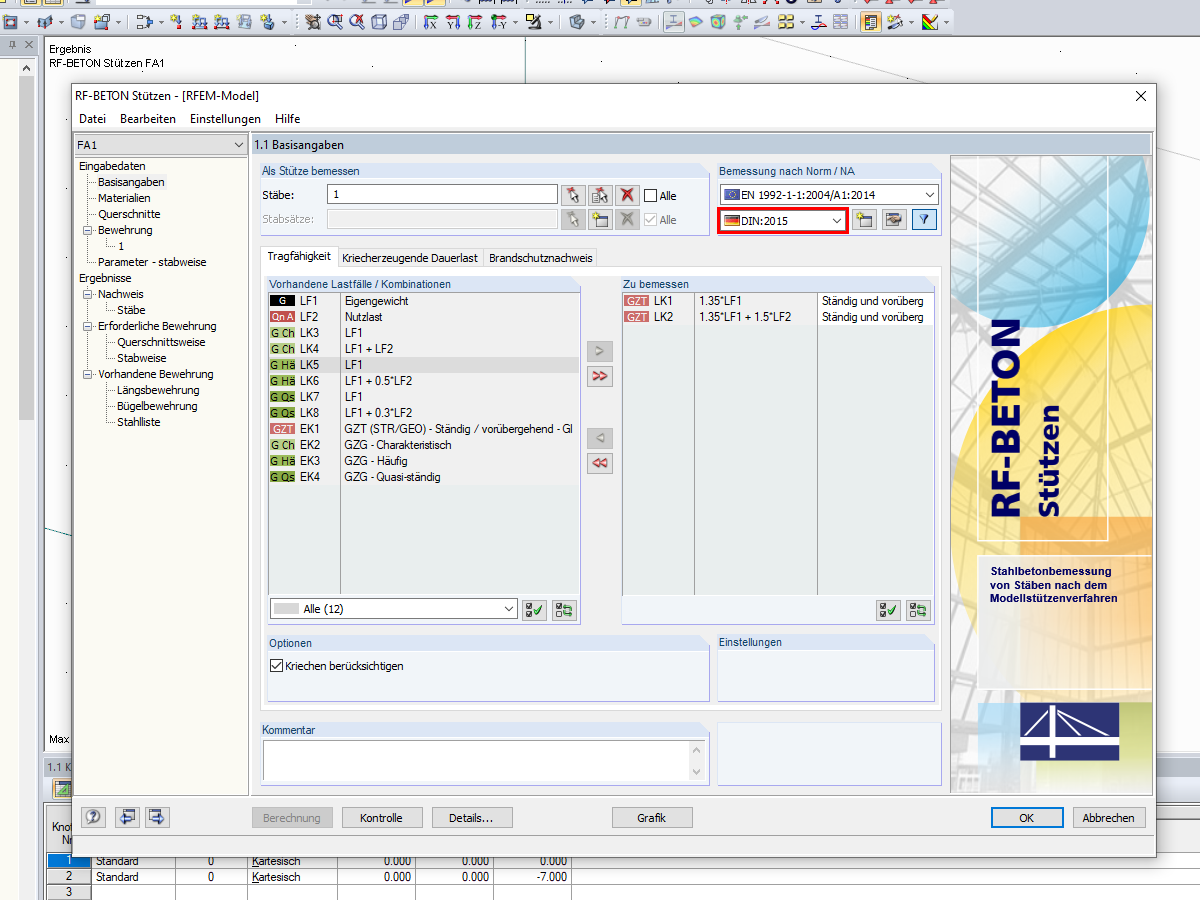Image resolution: width=1200 pixels, height=900 pixels.
Task: Add all load cases with double right arrow
Action: tap(600, 376)
